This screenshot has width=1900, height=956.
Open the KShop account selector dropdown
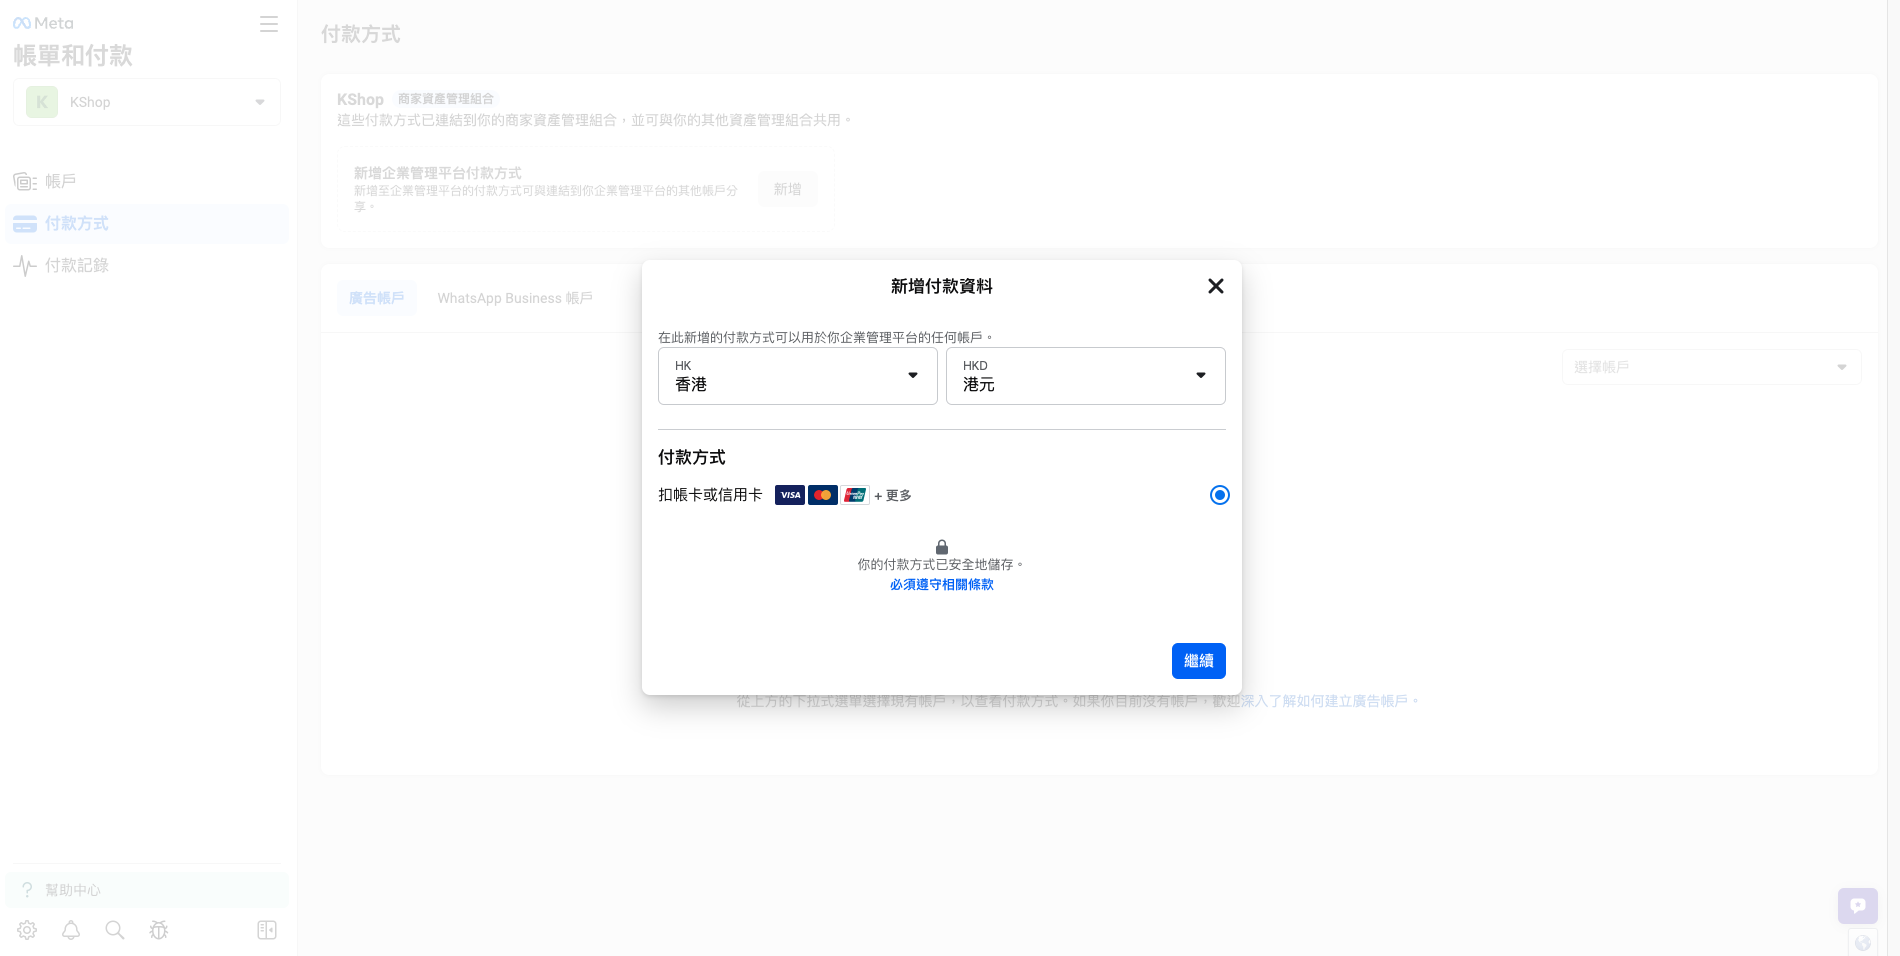[x=147, y=102]
